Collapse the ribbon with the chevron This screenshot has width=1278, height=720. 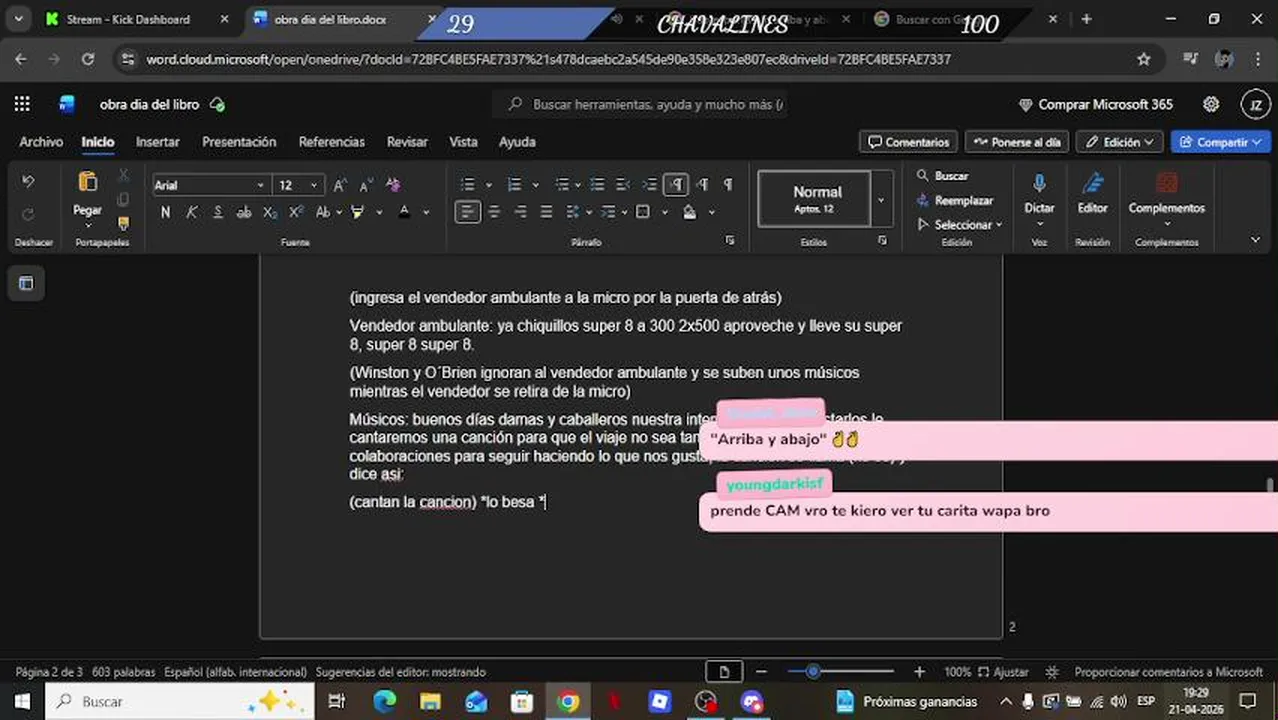pos(1255,240)
